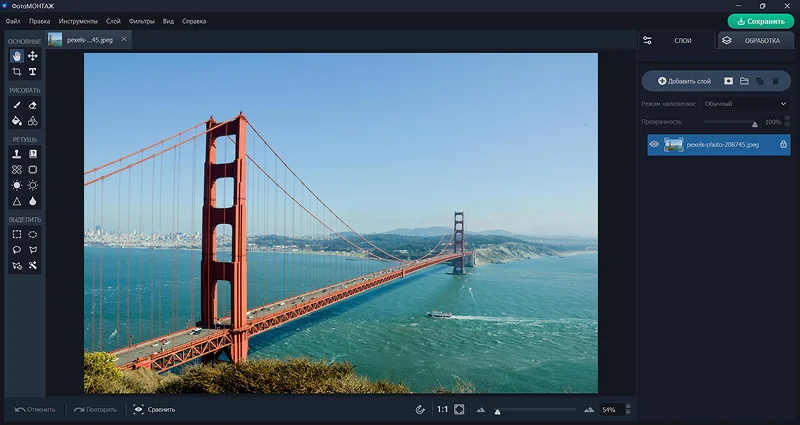Screen dimensions: 800x425
Task: Select the Rectangular selection tool
Action: 17,234
